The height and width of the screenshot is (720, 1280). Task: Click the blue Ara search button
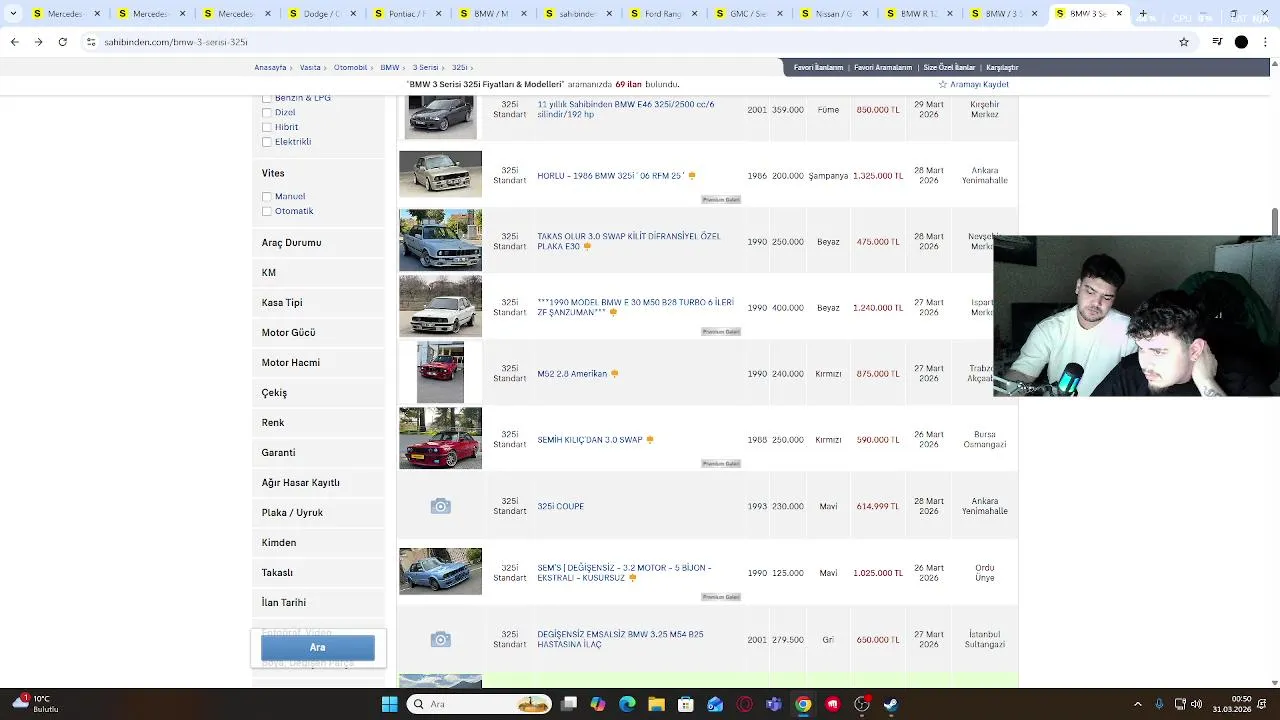(x=318, y=647)
